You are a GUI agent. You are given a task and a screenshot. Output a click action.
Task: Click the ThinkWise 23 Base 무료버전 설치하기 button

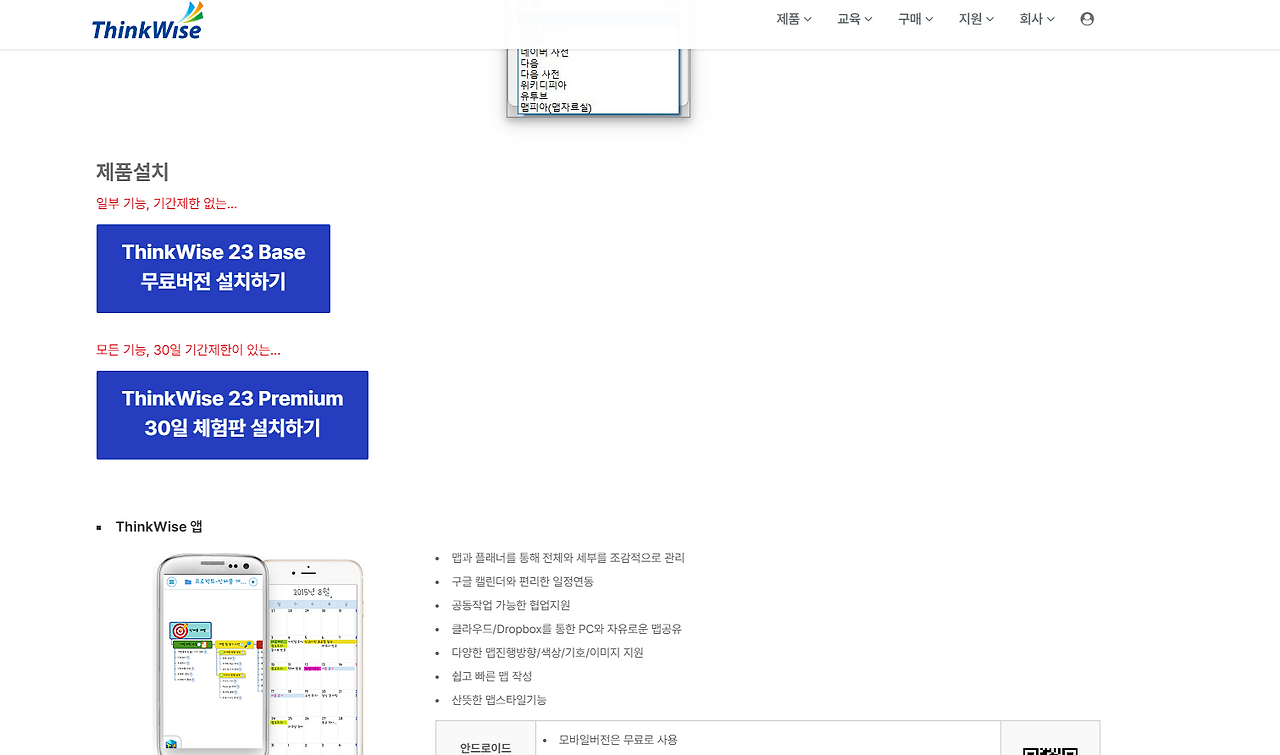pyautogui.click(x=213, y=268)
